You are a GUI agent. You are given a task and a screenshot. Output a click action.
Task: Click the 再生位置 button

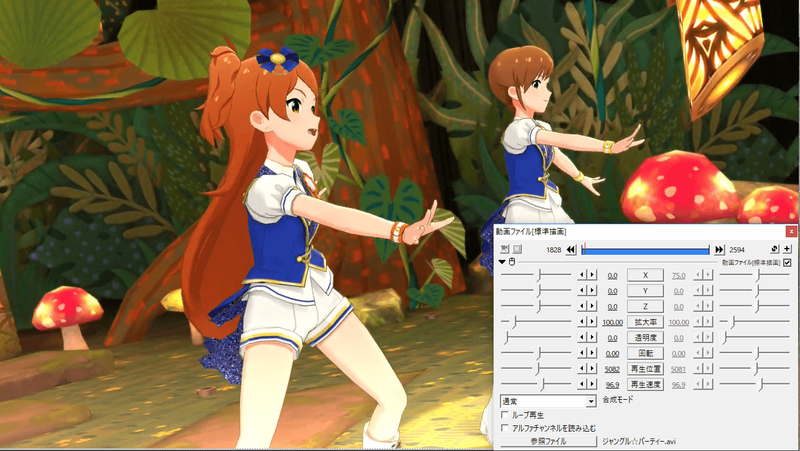645,368
